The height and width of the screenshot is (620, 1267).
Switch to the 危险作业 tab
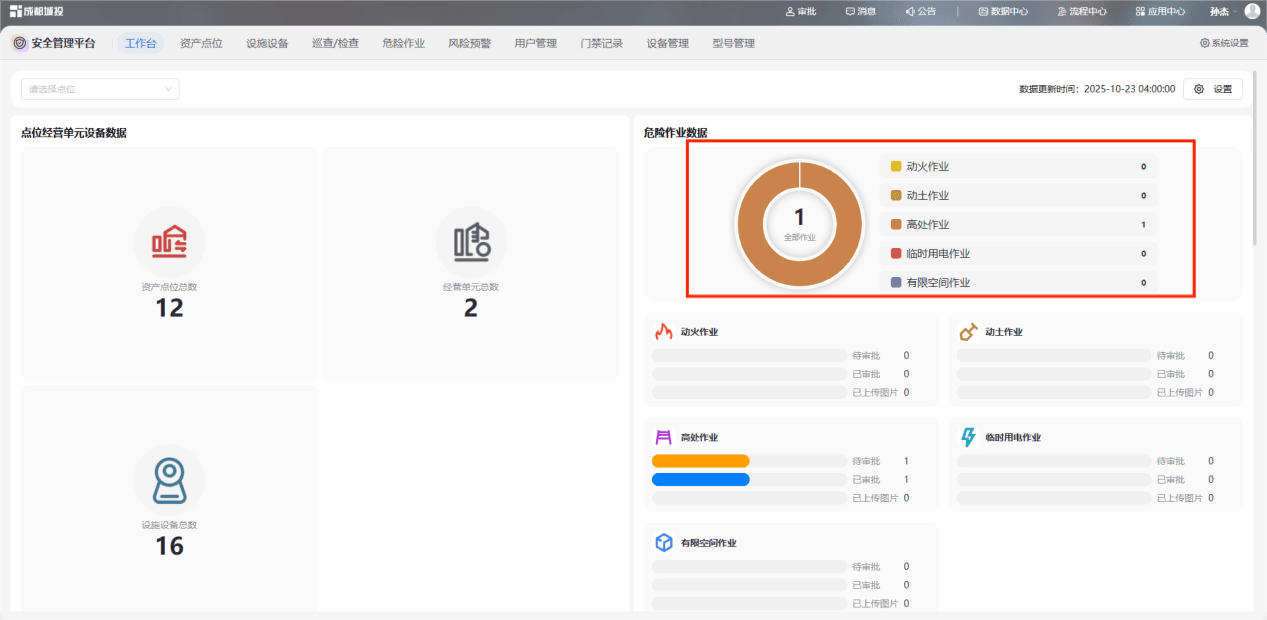403,43
